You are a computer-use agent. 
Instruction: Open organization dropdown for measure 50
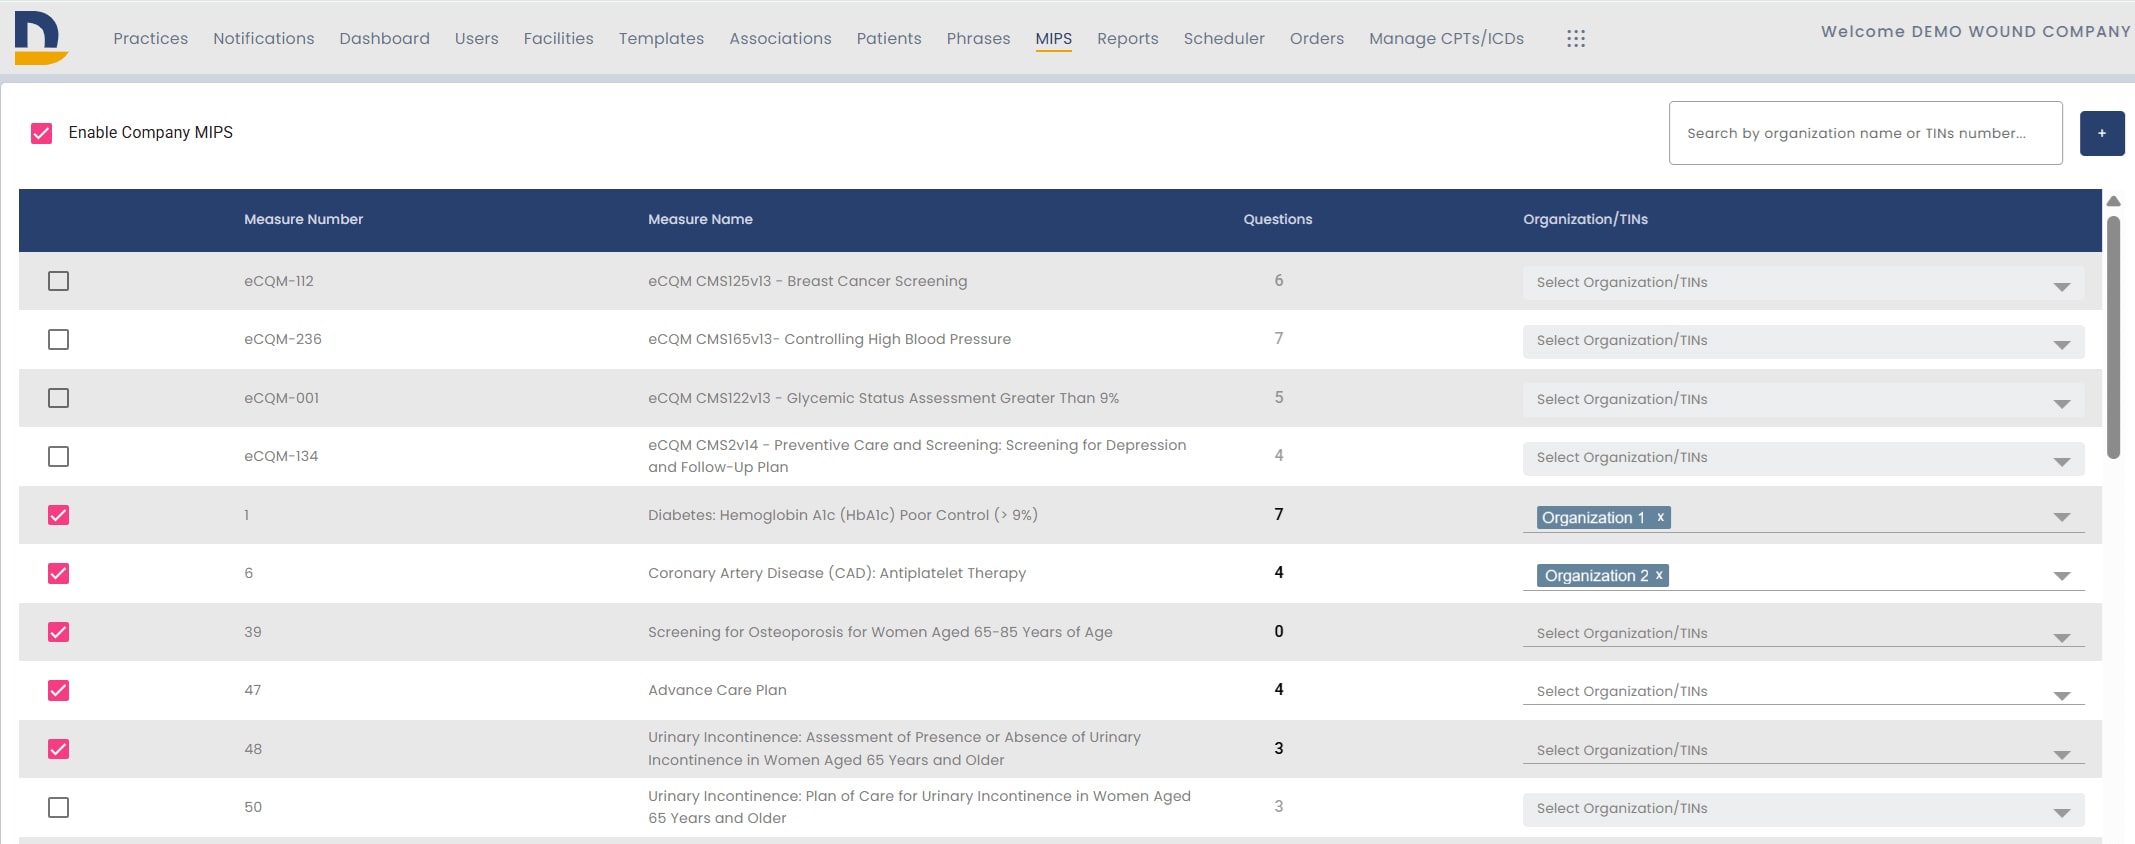coord(1803,809)
